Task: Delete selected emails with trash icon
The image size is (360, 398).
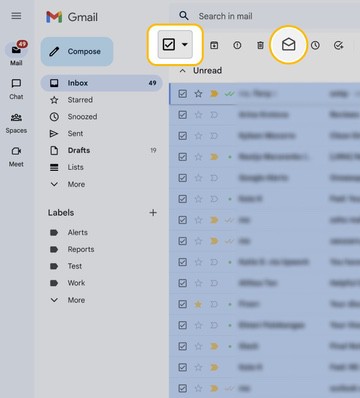Action: tap(260, 45)
